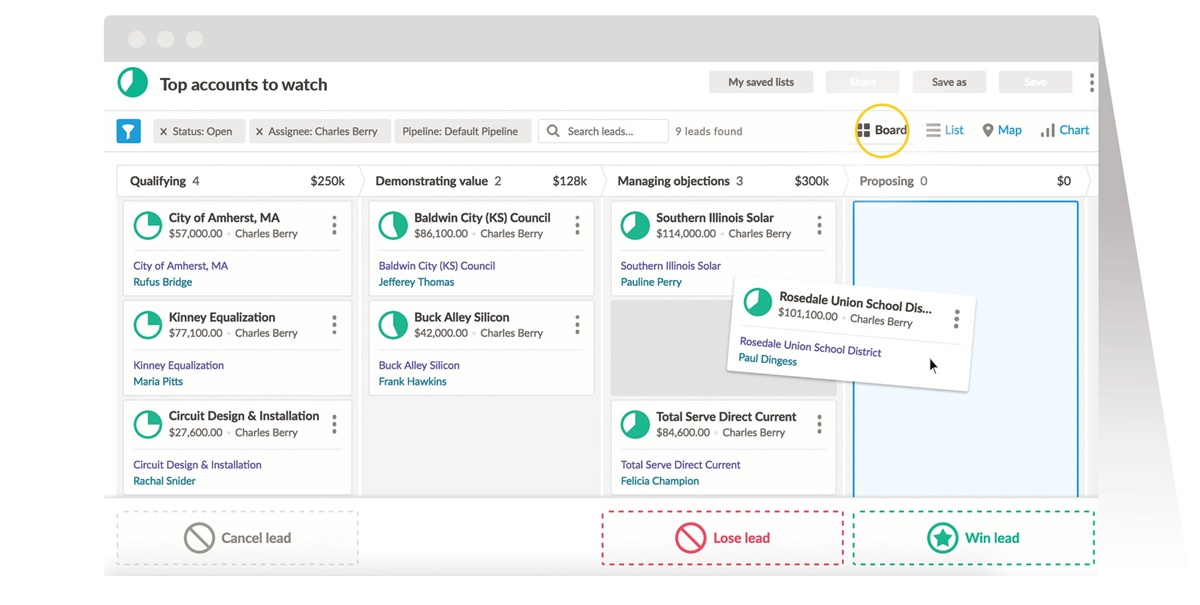
Task: Open the options menu for Southern Illinois Solar
Action: click(x=819, y=226)
